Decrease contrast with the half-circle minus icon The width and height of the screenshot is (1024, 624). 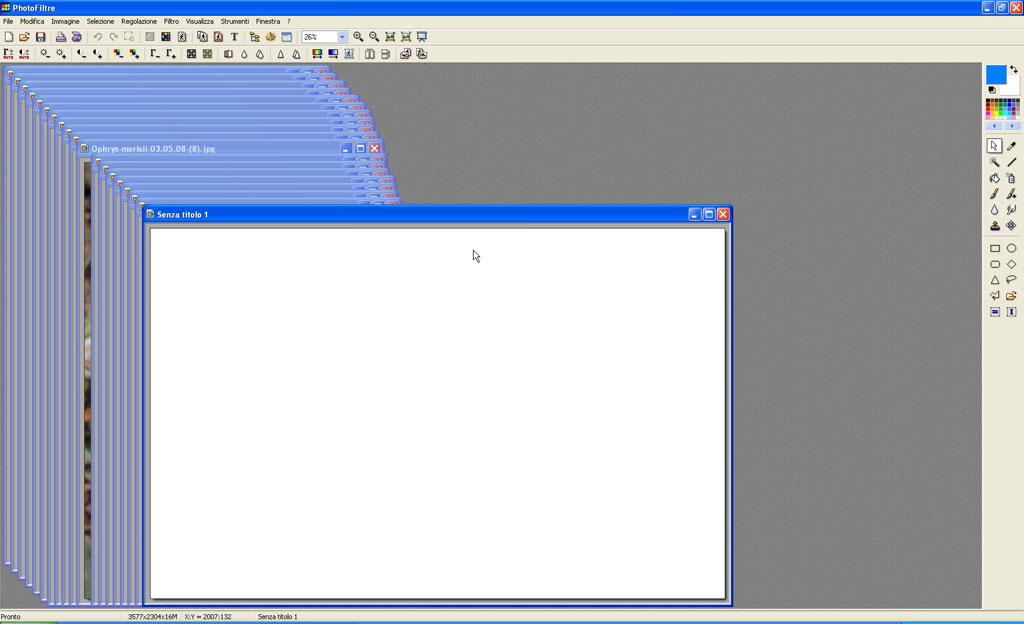[81, 54]
